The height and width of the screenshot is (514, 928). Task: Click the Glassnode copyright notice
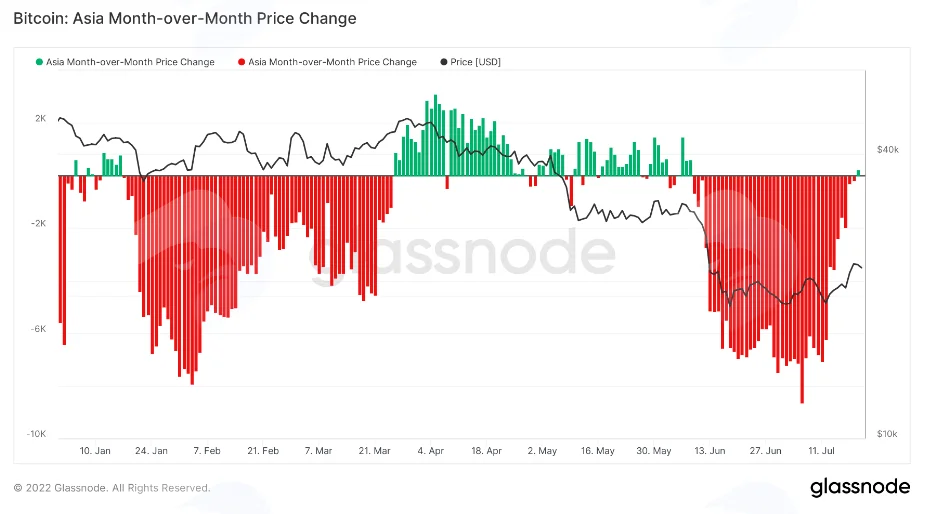pos(112,488)
